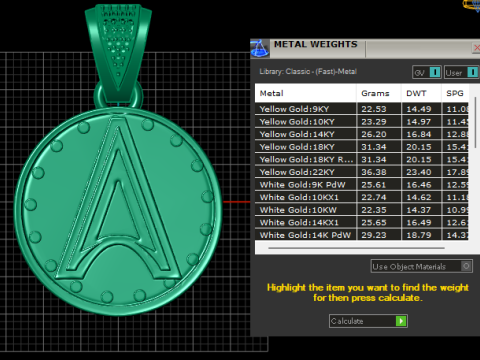Select the Yellow Gold:18KY R... row
The width and height of the screenshot is (480, 360).
click(x=362, y=160)
